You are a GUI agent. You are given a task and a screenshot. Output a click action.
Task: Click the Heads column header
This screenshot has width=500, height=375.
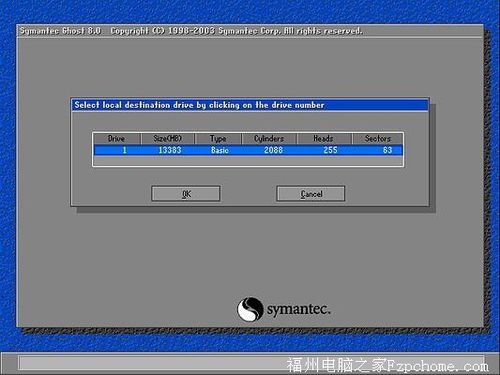click(x=324, y=138)
